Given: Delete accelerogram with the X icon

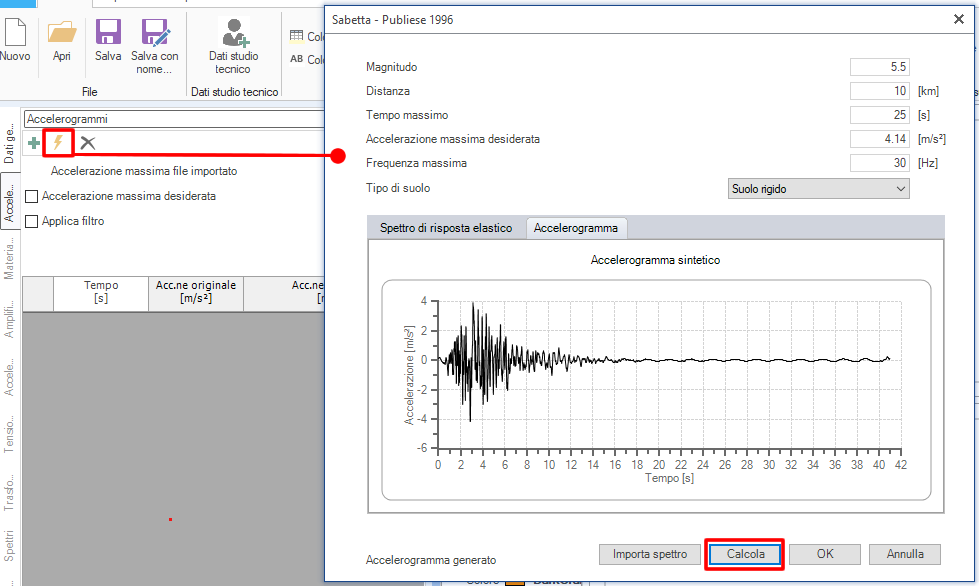Looking at the screenshot, I should click(x=88, y=143).
